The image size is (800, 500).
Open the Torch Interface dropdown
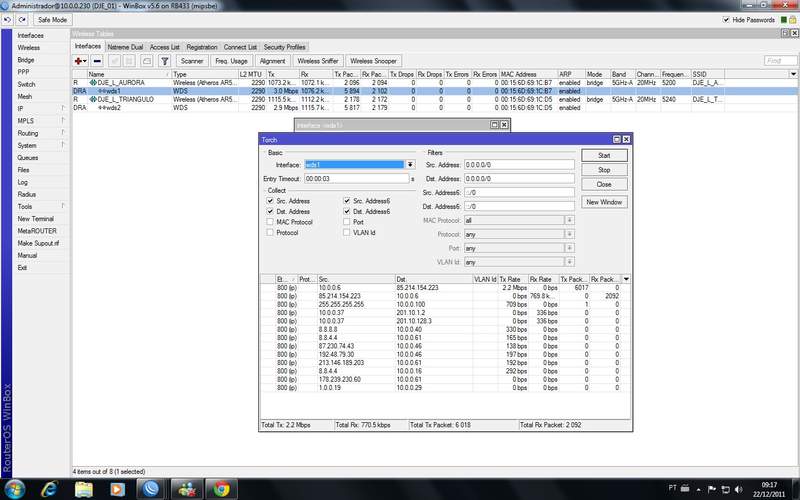tap(410, 165)
